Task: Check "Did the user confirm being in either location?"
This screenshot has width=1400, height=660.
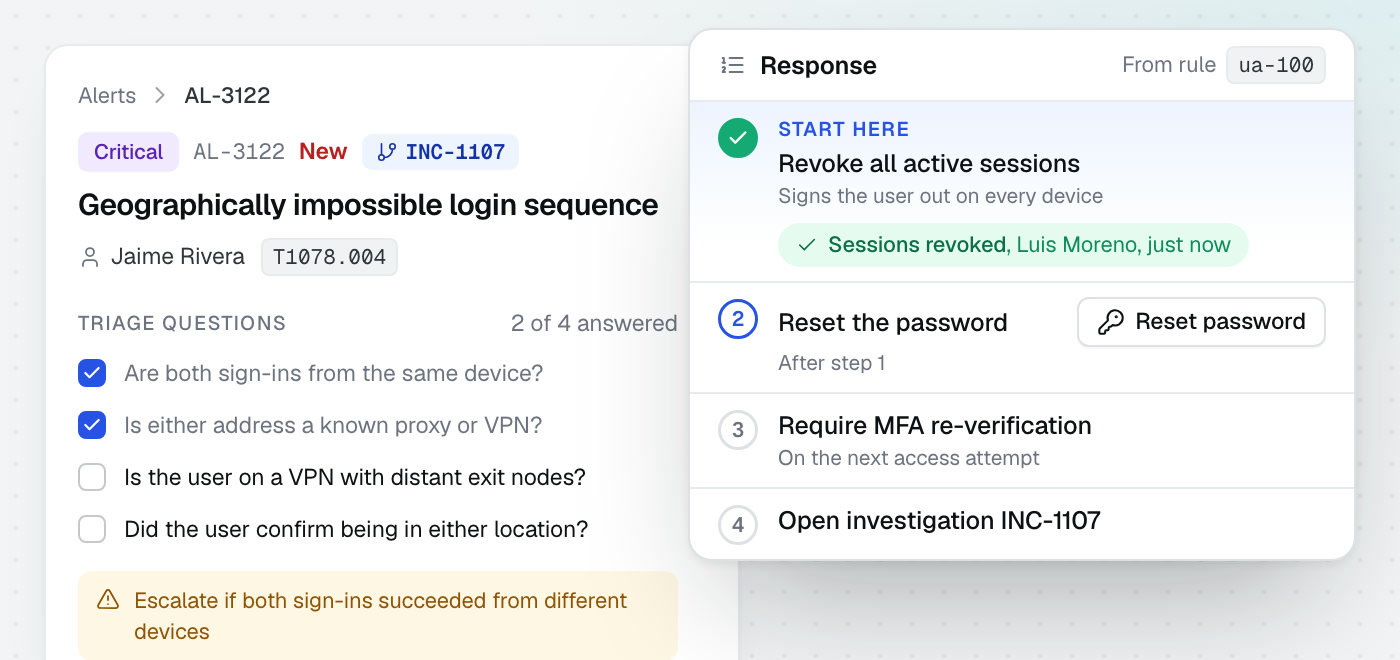Action: pyautogui.click(x=92, y=529)
